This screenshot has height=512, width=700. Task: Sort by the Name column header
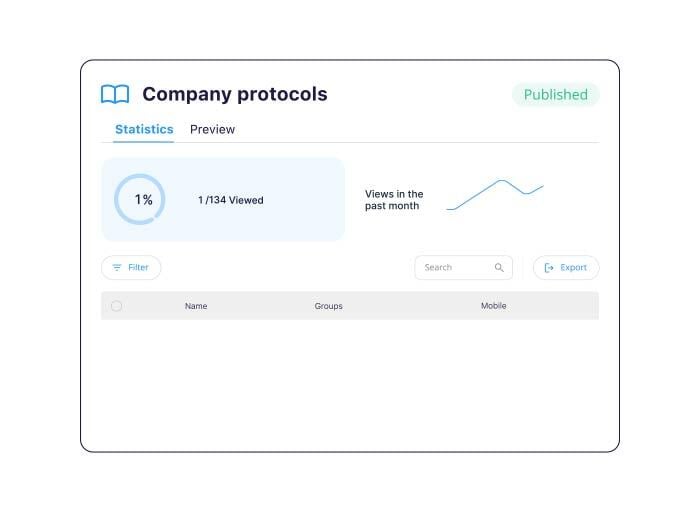pos(196,306)
